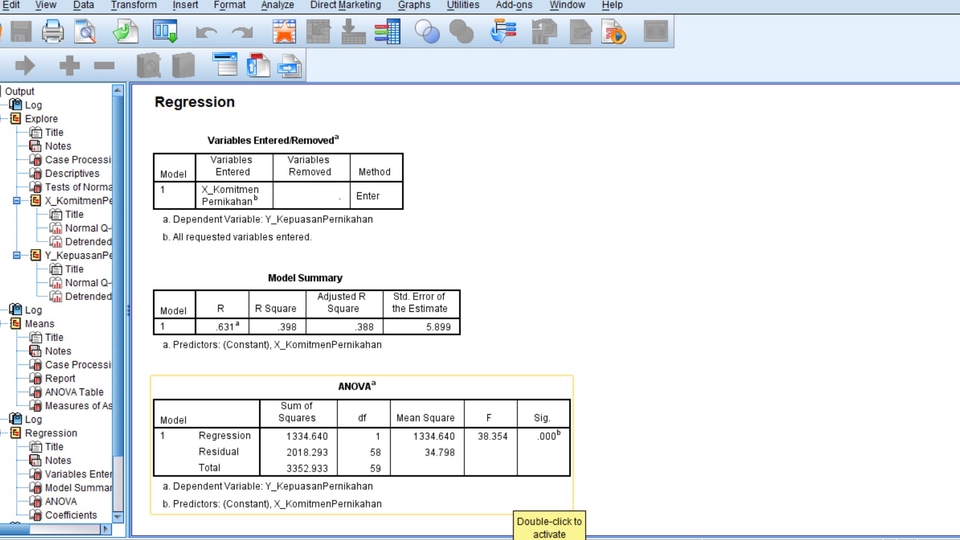960x540 pixels.
Task: Open the Window menu
Action: point(567,5)
